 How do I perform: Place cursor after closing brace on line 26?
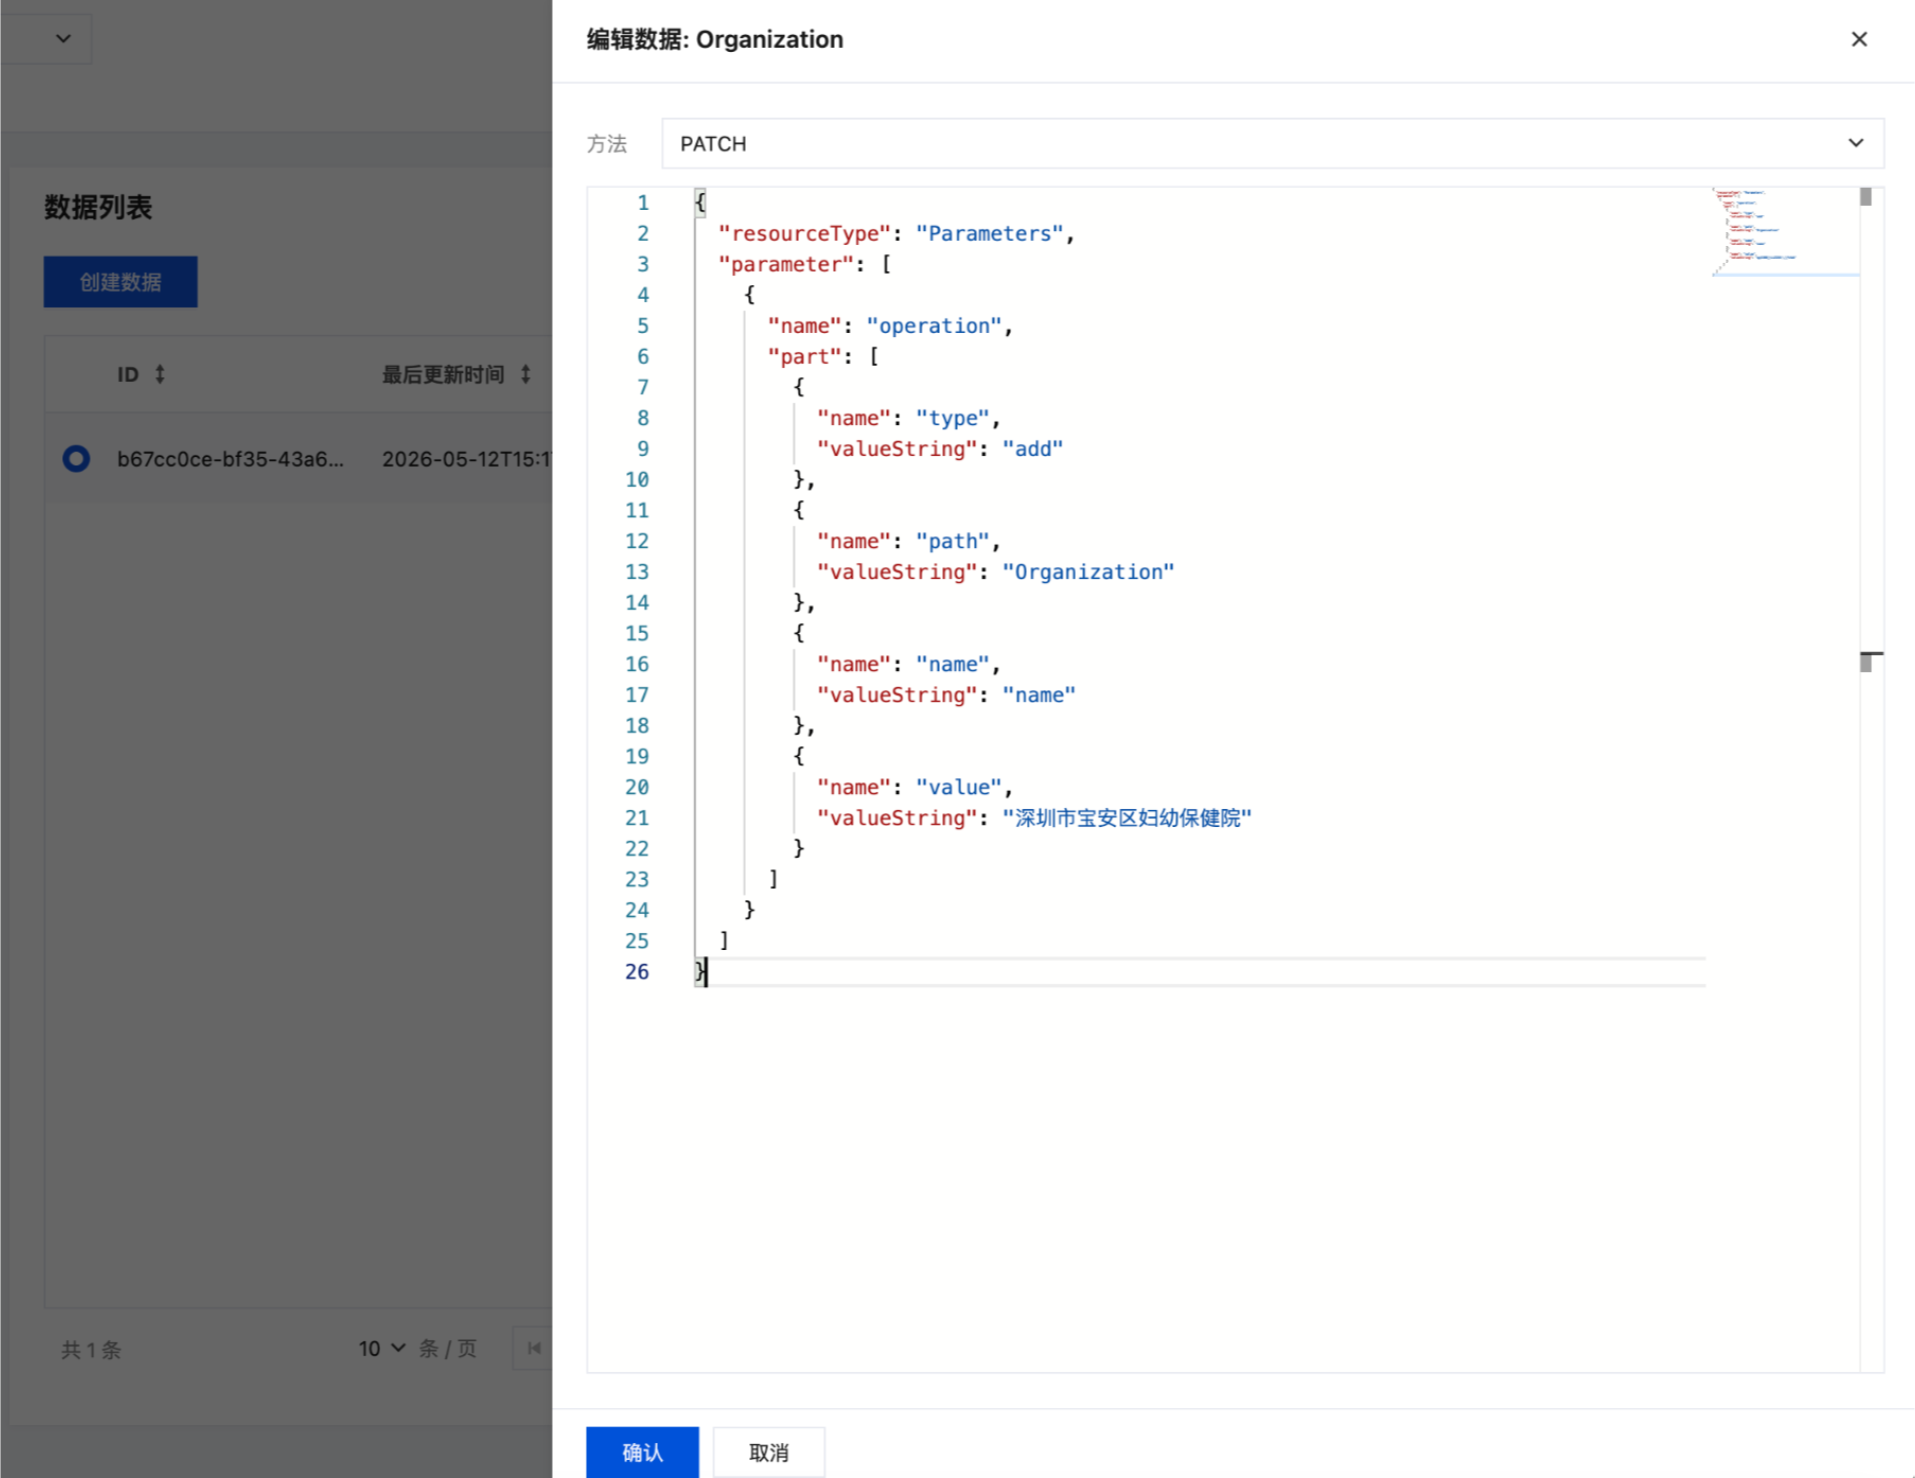[x=707, y=972]
